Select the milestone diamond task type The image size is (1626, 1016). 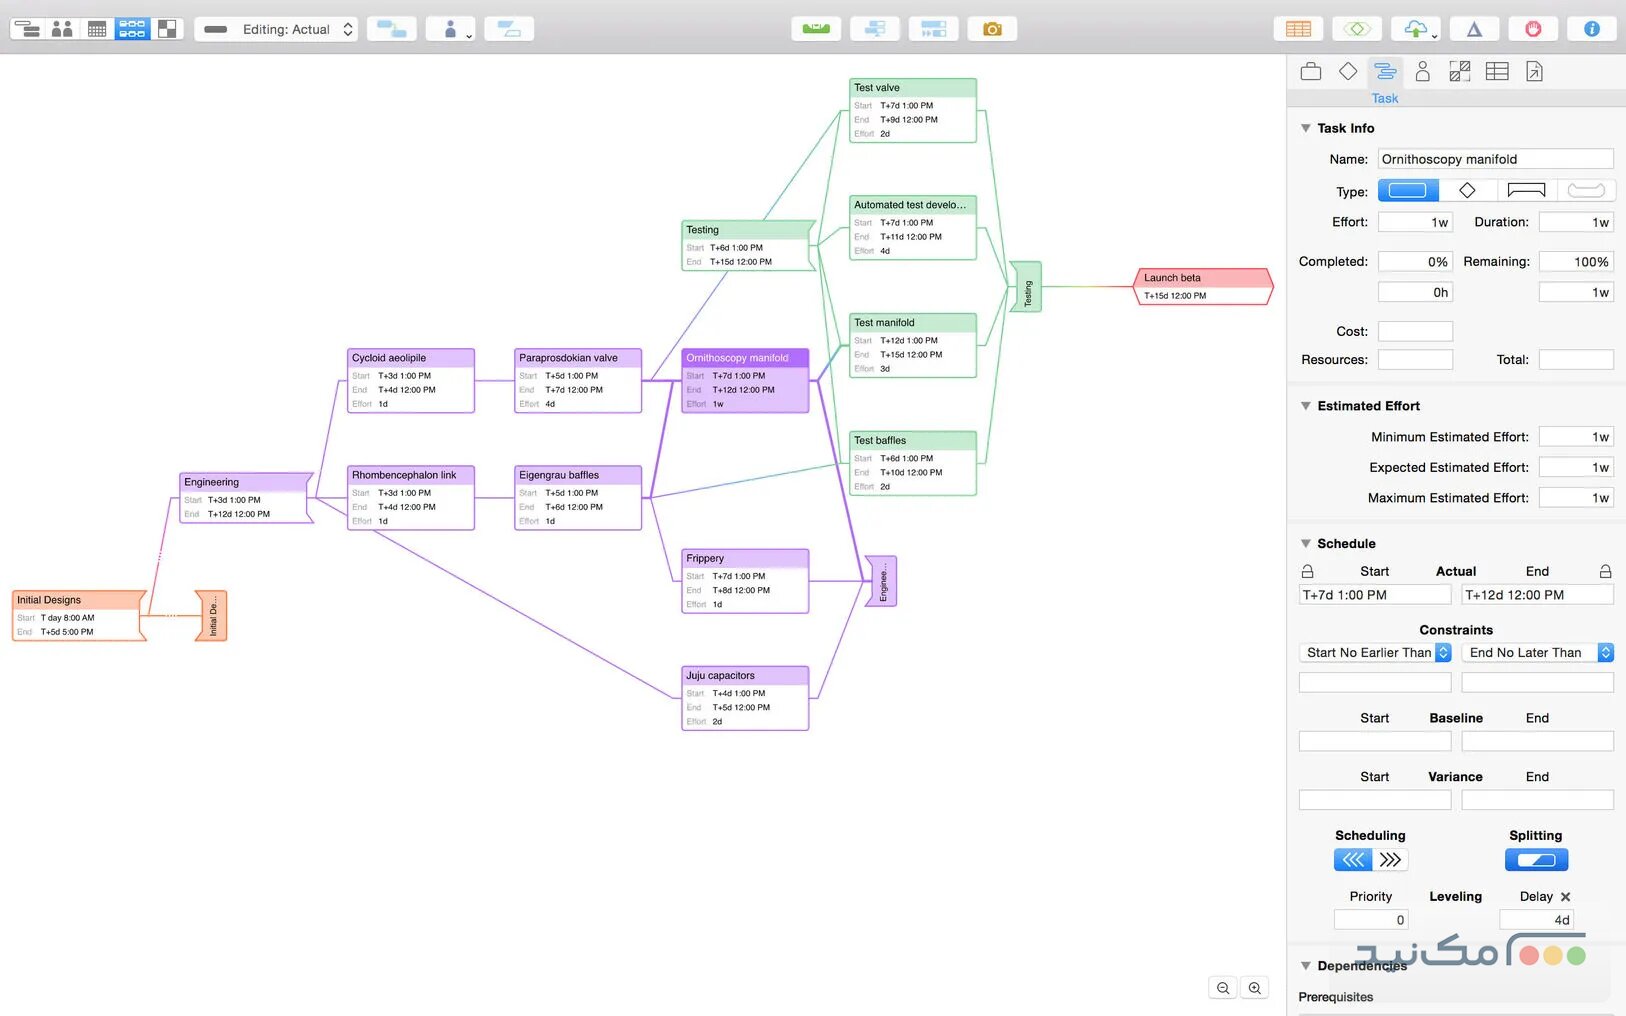[1467, 191]
